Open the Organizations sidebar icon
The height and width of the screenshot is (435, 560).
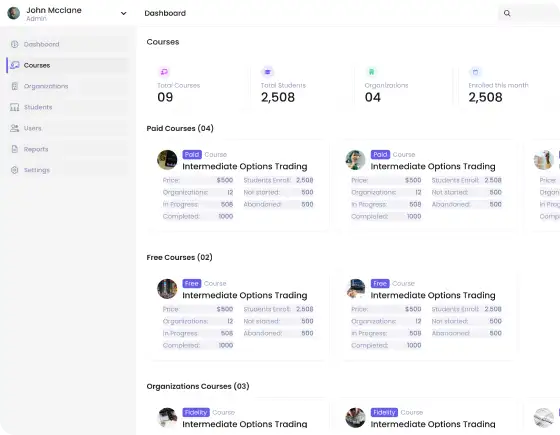pyautogui.click(x=15, y=86)
